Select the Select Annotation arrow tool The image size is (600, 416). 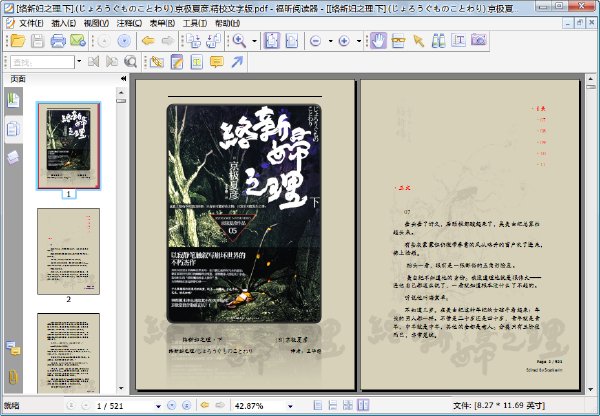(x=419, y=41)
